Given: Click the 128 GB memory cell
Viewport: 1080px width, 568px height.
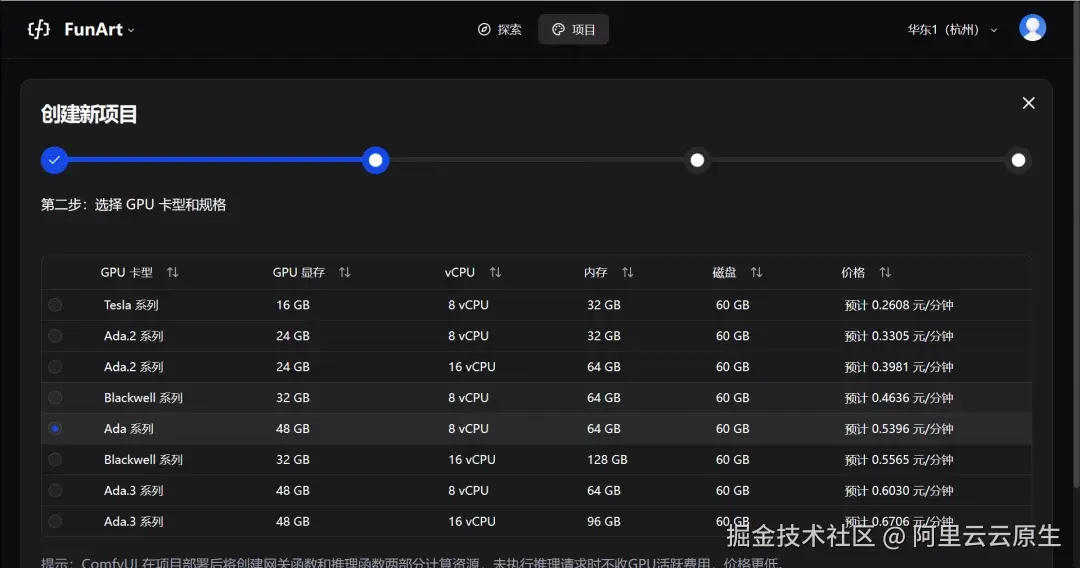Looking at the screenshot, I should tap(607, 459).
